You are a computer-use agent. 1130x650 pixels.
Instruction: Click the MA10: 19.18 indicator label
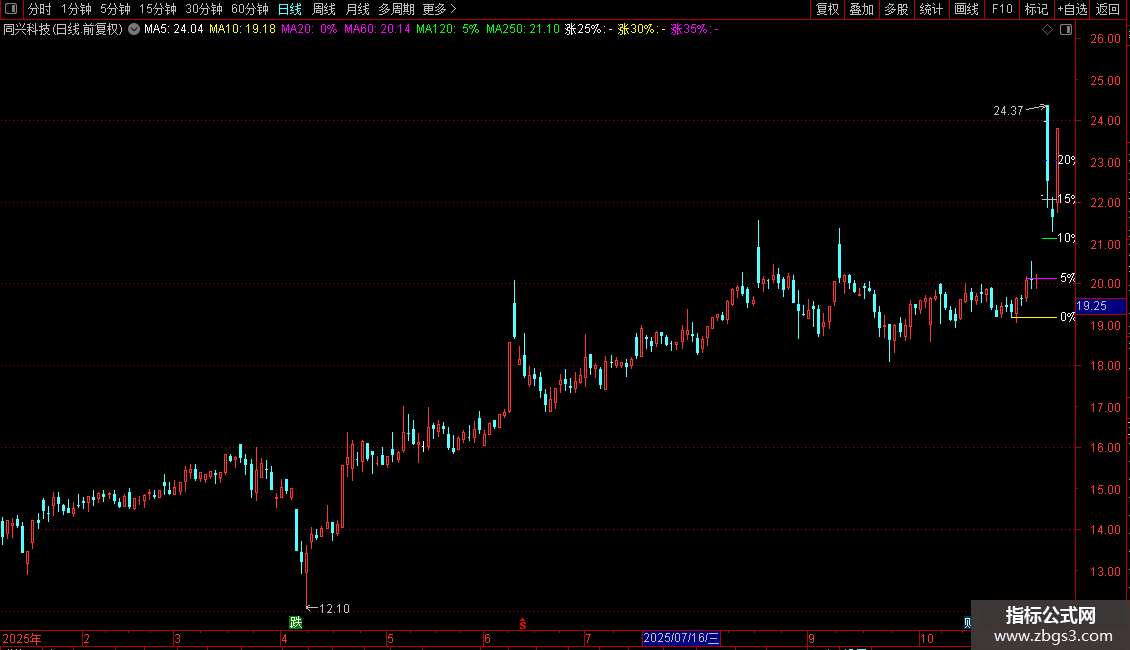242,30
